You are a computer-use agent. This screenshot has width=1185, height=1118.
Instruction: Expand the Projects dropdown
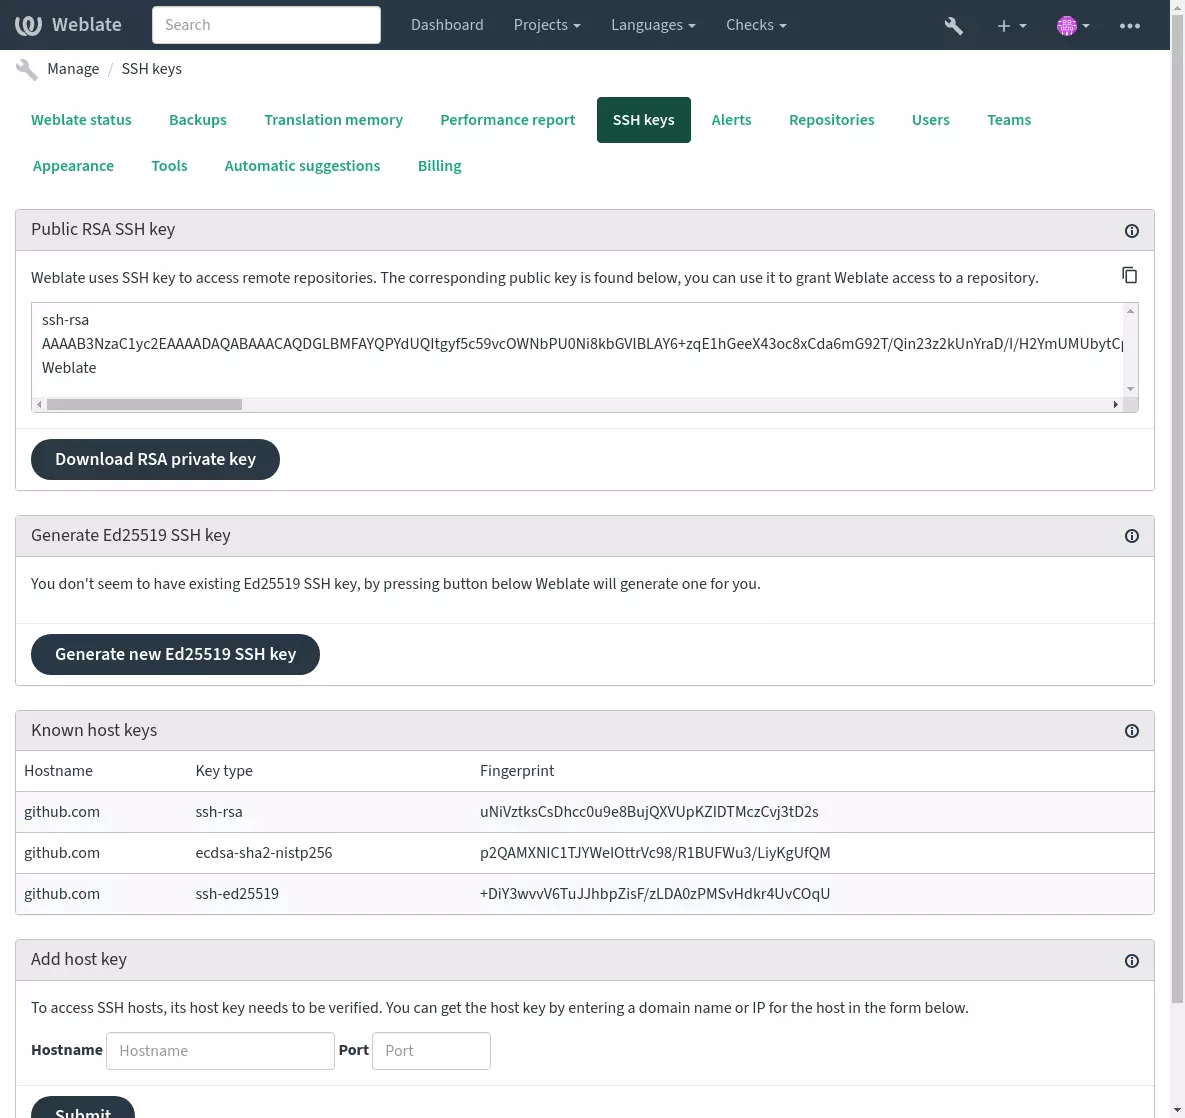click(x=547, y=25)
